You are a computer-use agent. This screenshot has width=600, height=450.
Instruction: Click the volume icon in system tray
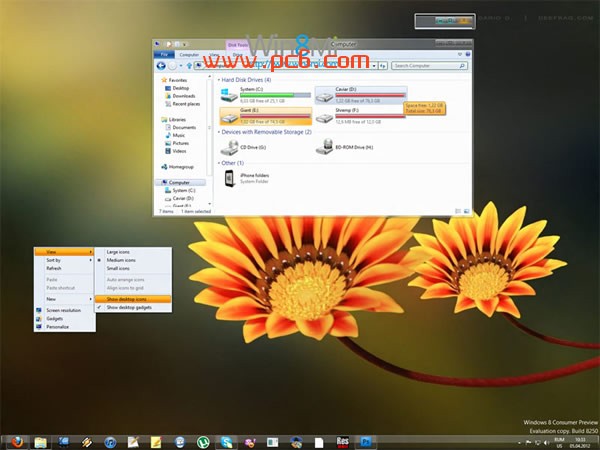(546, 443)
